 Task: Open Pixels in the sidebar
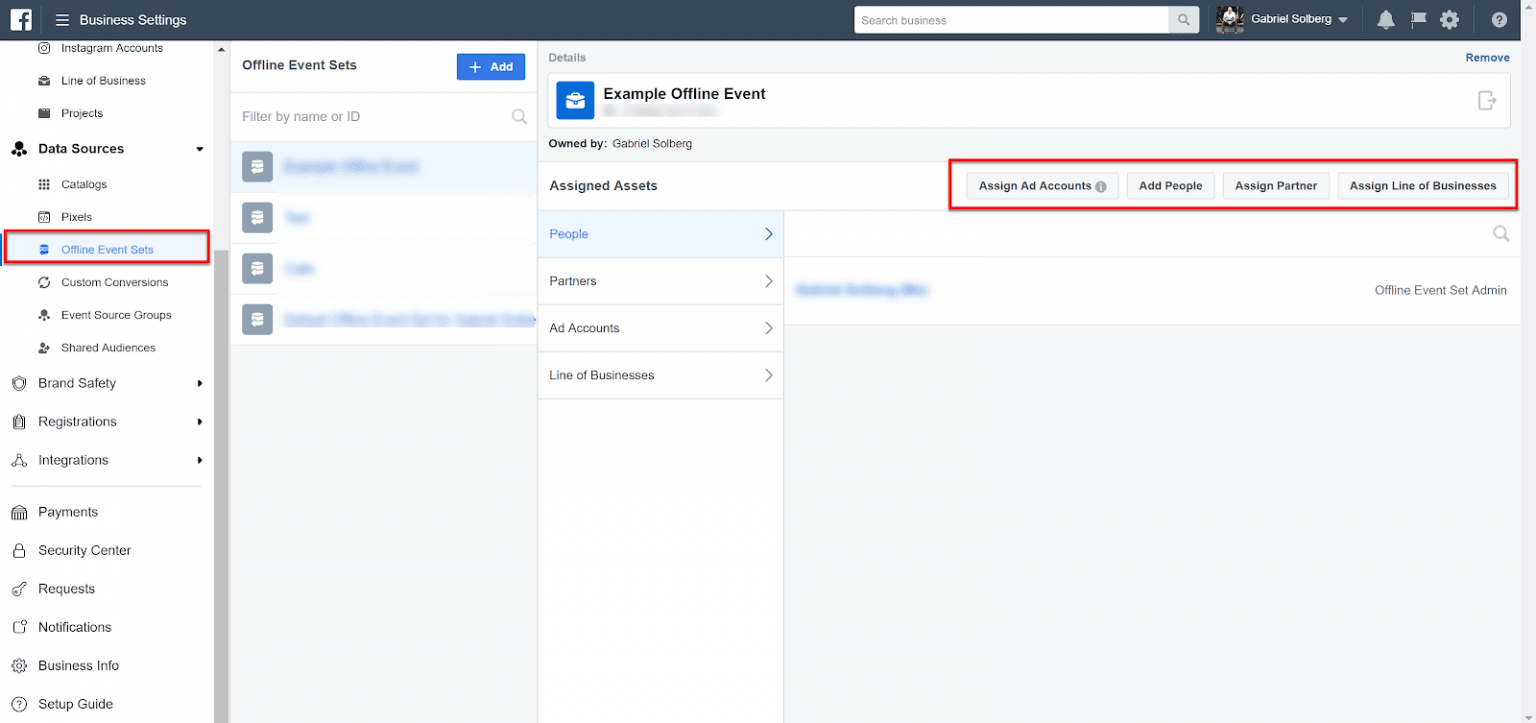[76, 217]
